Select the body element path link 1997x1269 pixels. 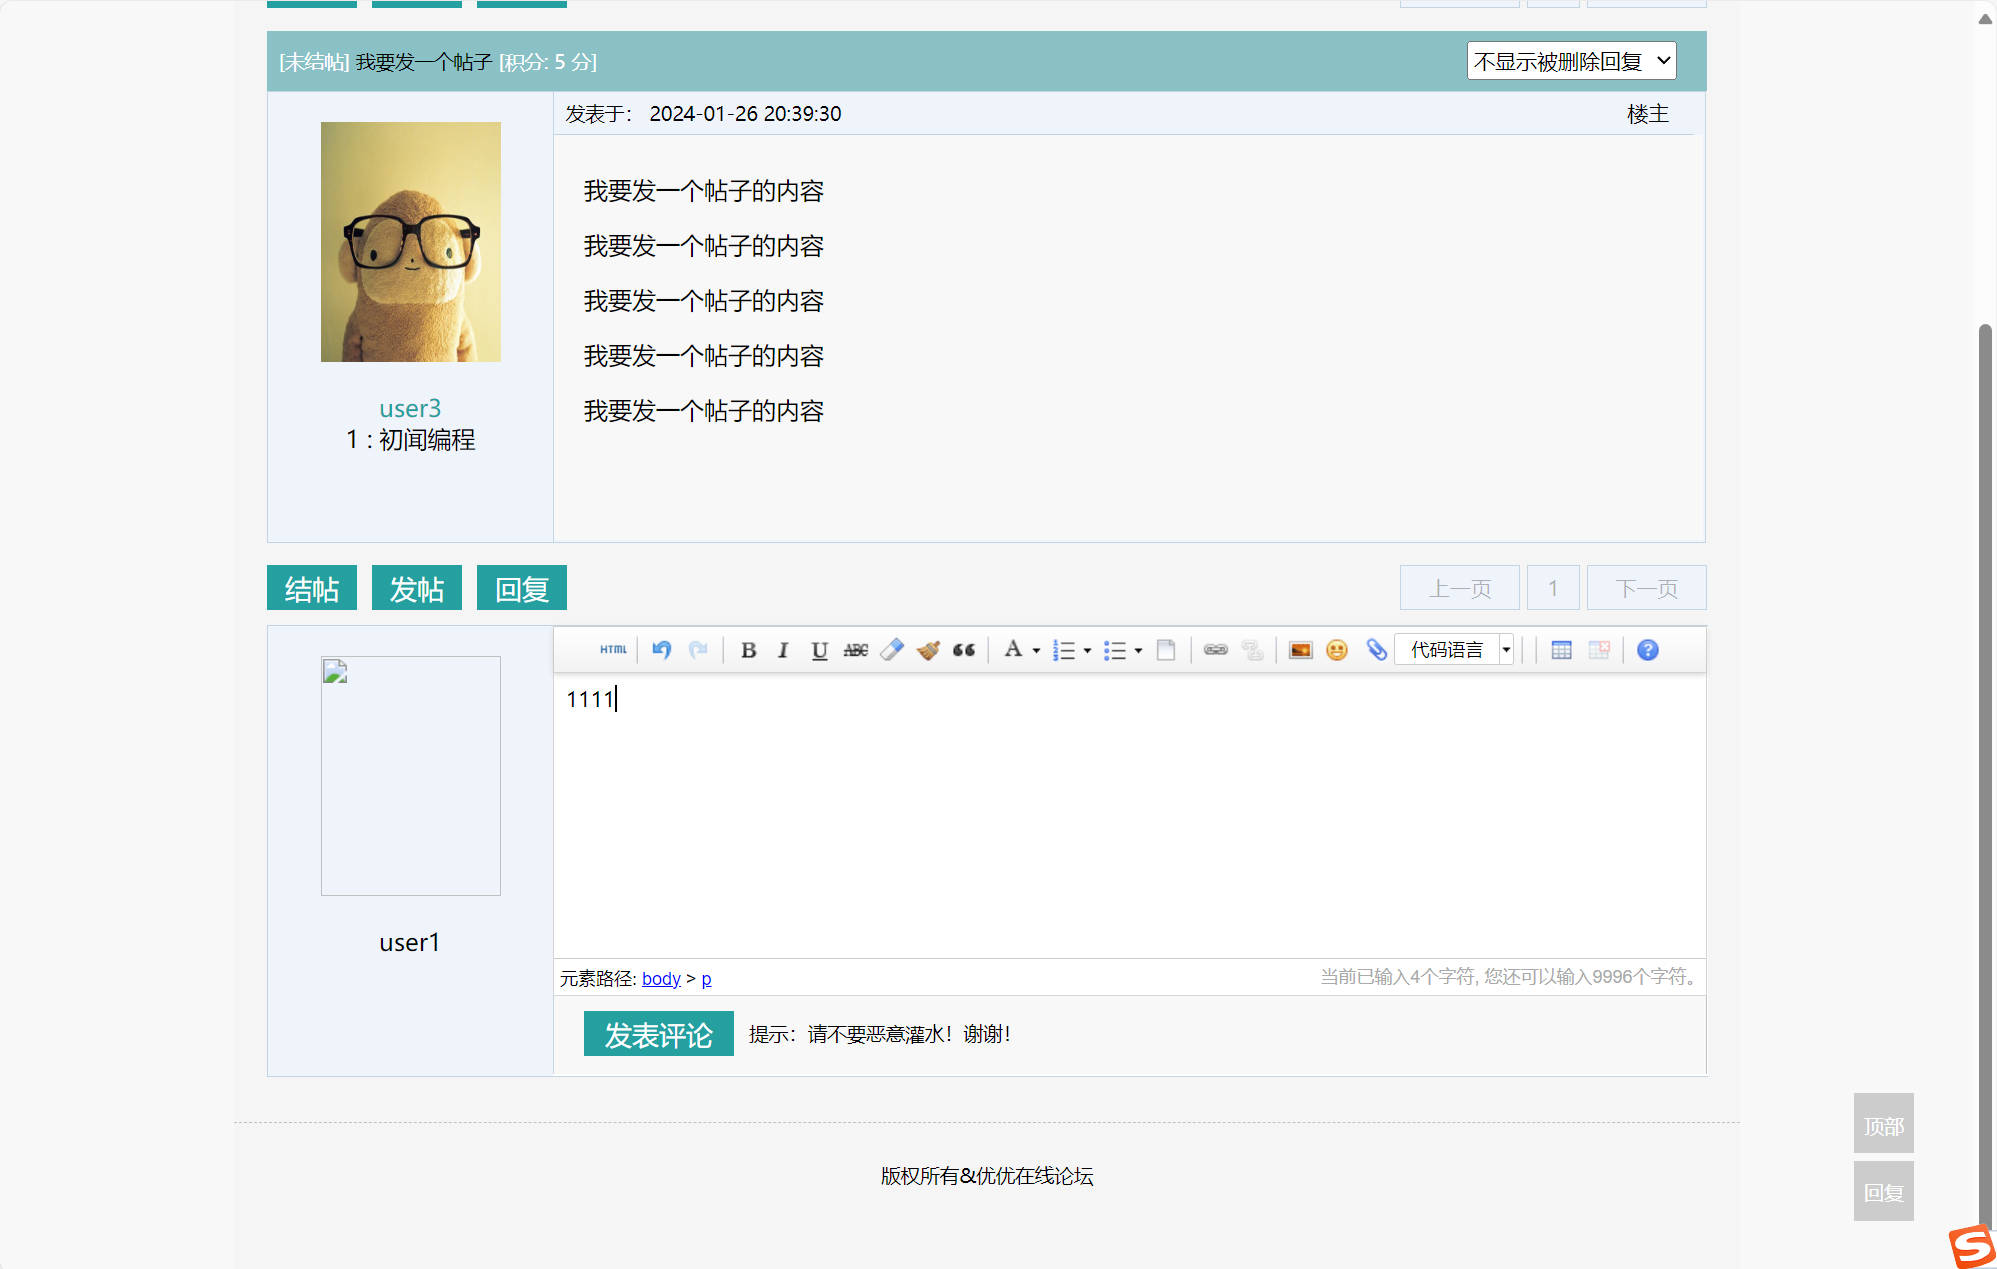661,978
